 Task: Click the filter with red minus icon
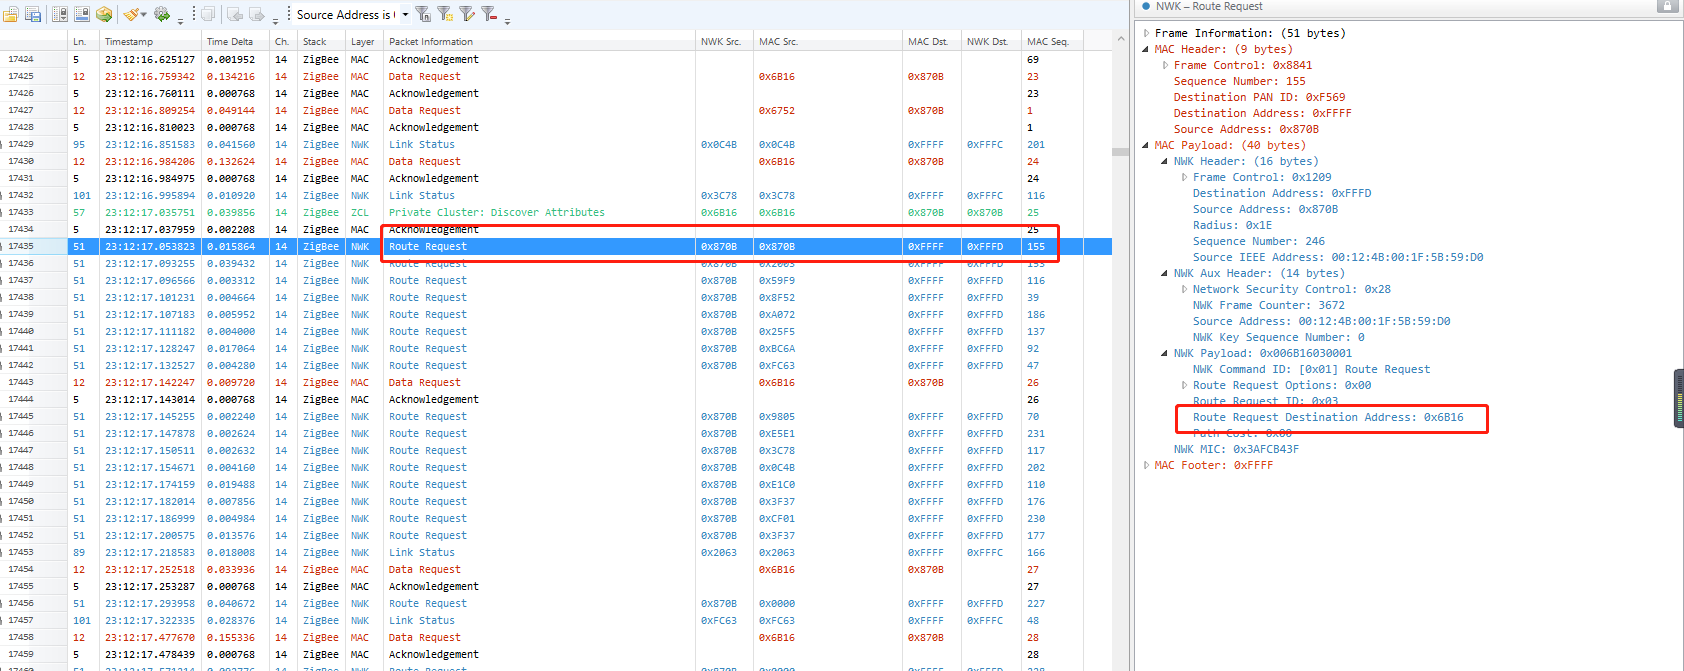(x=489, y=14)
